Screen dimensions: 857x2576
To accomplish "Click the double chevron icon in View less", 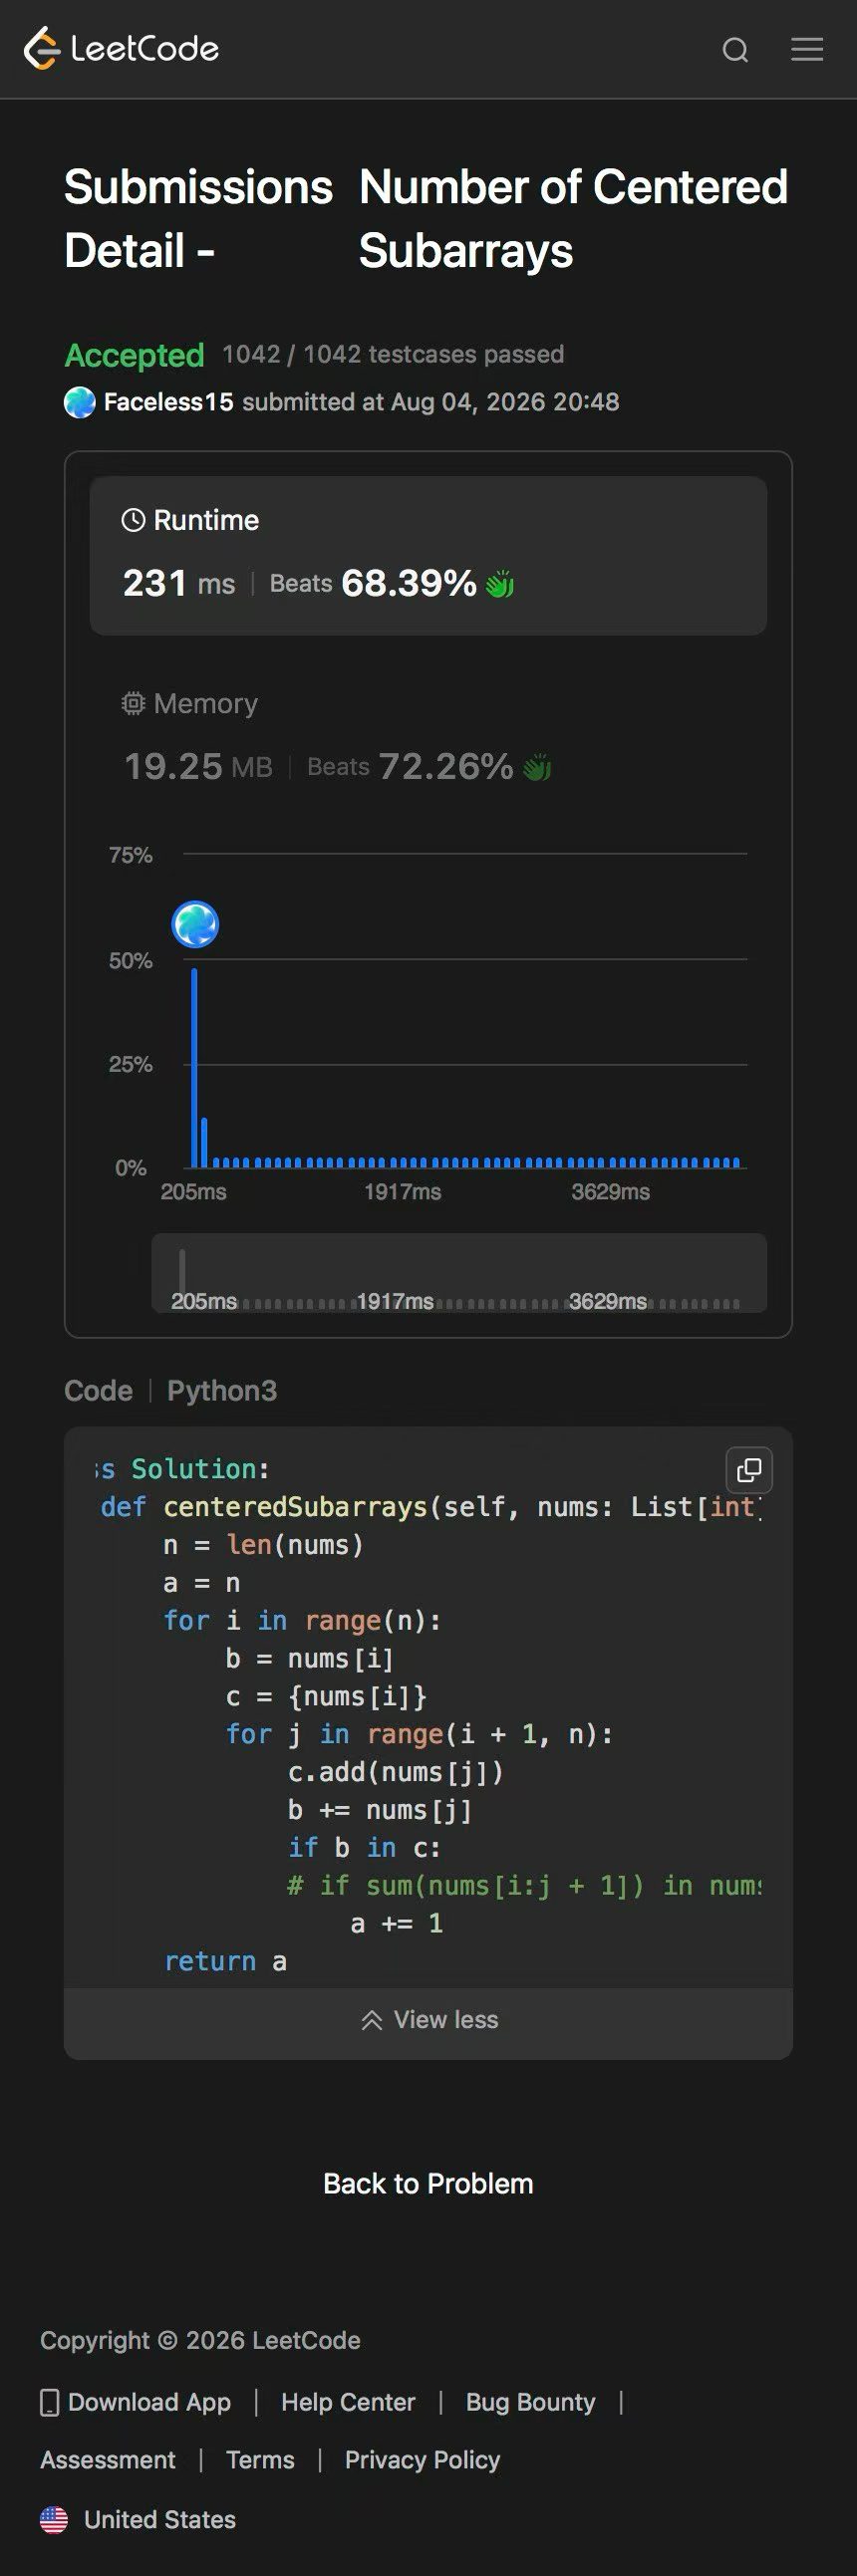I will tap(372, 2019).
